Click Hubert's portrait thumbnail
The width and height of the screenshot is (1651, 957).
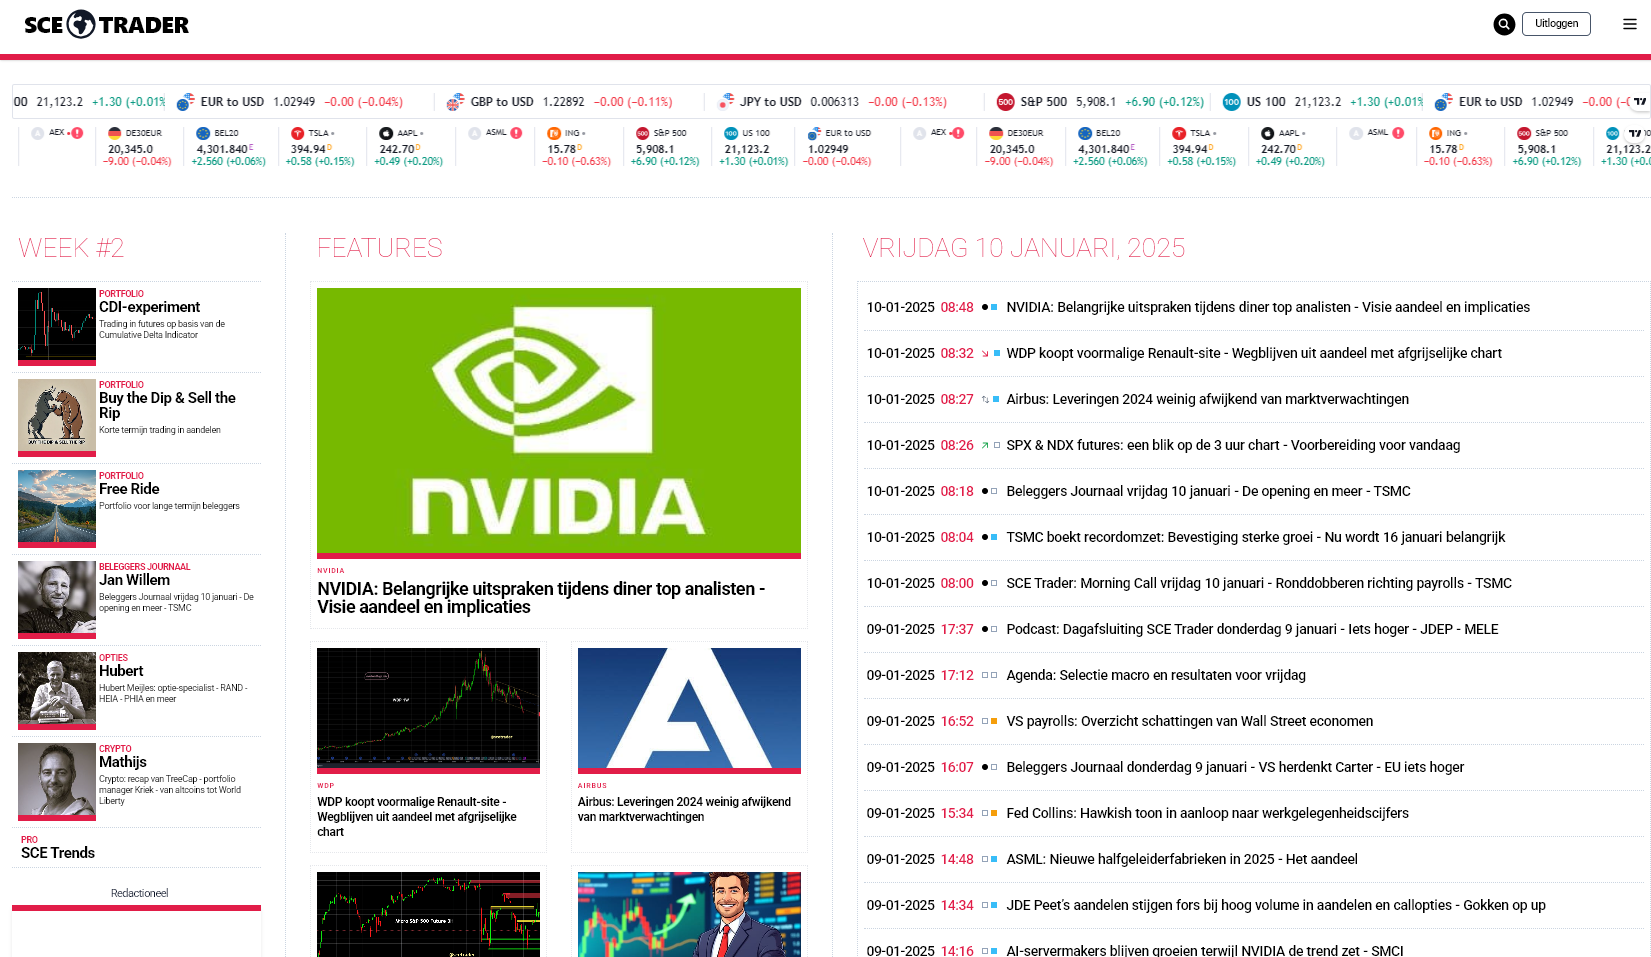(57, 691)
